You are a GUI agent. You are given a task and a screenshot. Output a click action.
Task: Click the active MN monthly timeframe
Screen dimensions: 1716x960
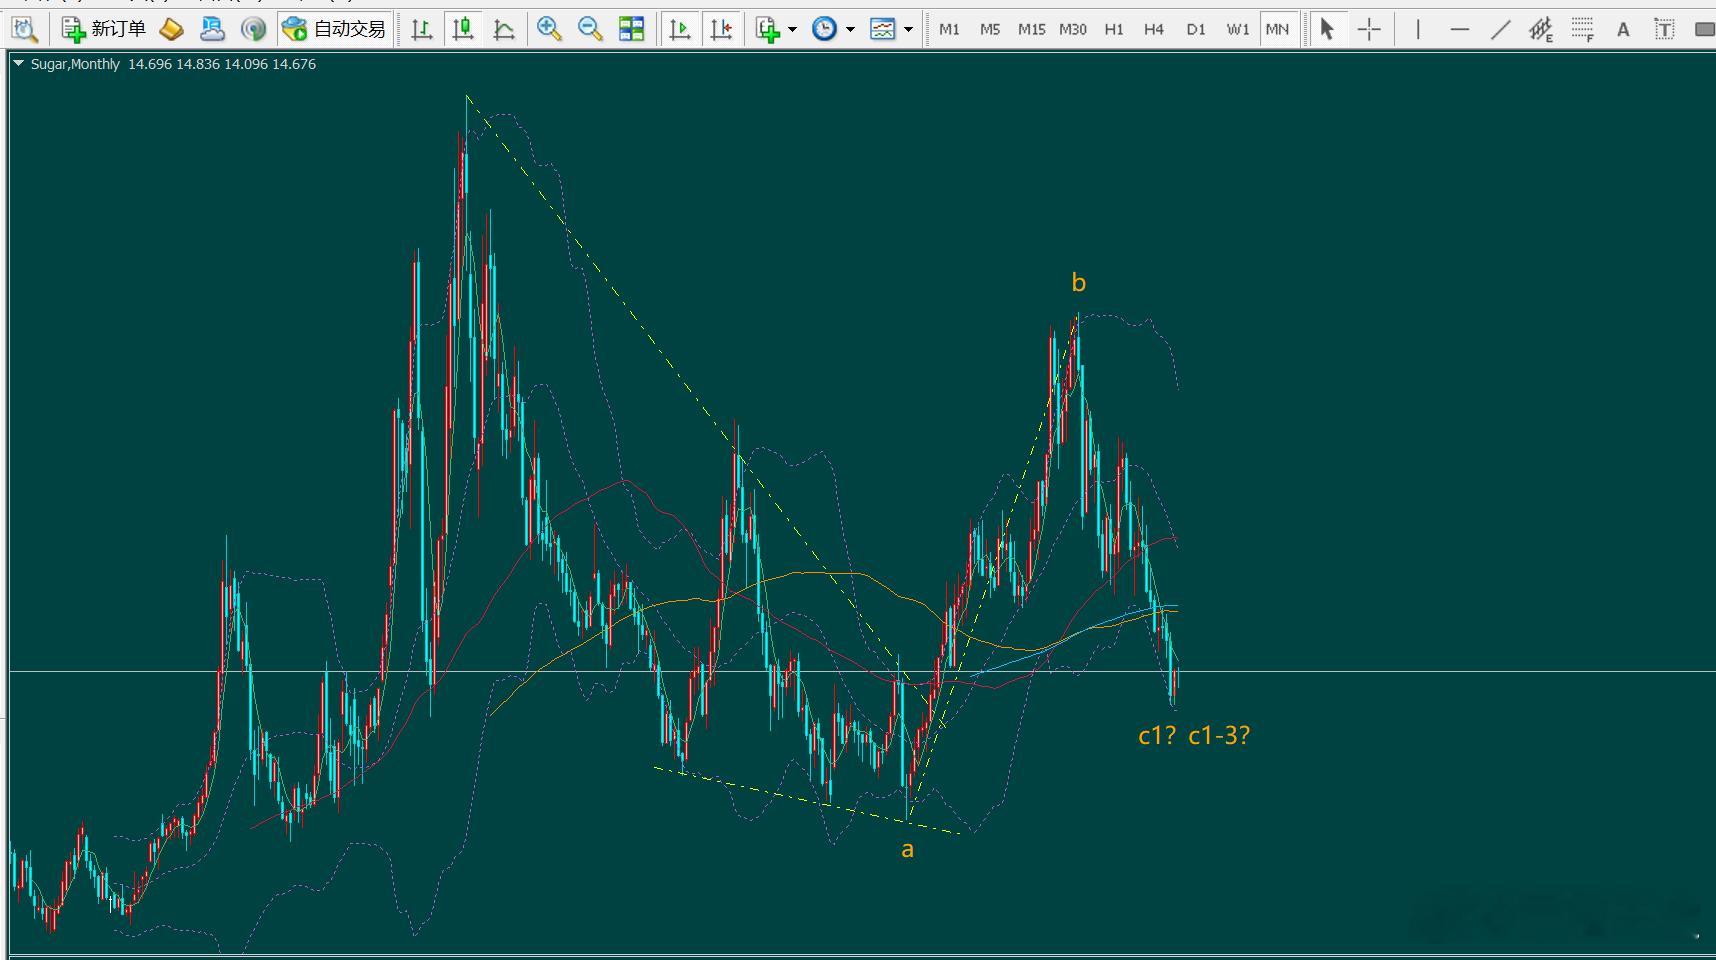1277,29
